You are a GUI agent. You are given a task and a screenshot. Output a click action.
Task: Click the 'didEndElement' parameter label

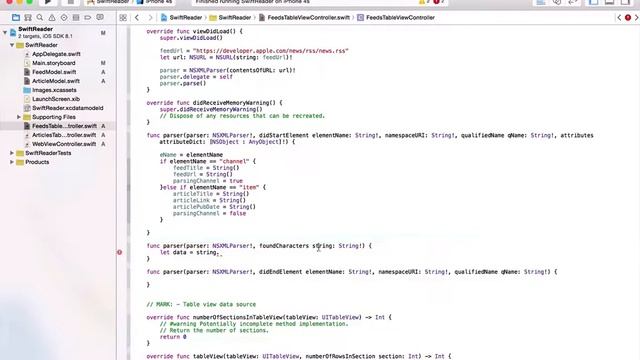(280, 272)
